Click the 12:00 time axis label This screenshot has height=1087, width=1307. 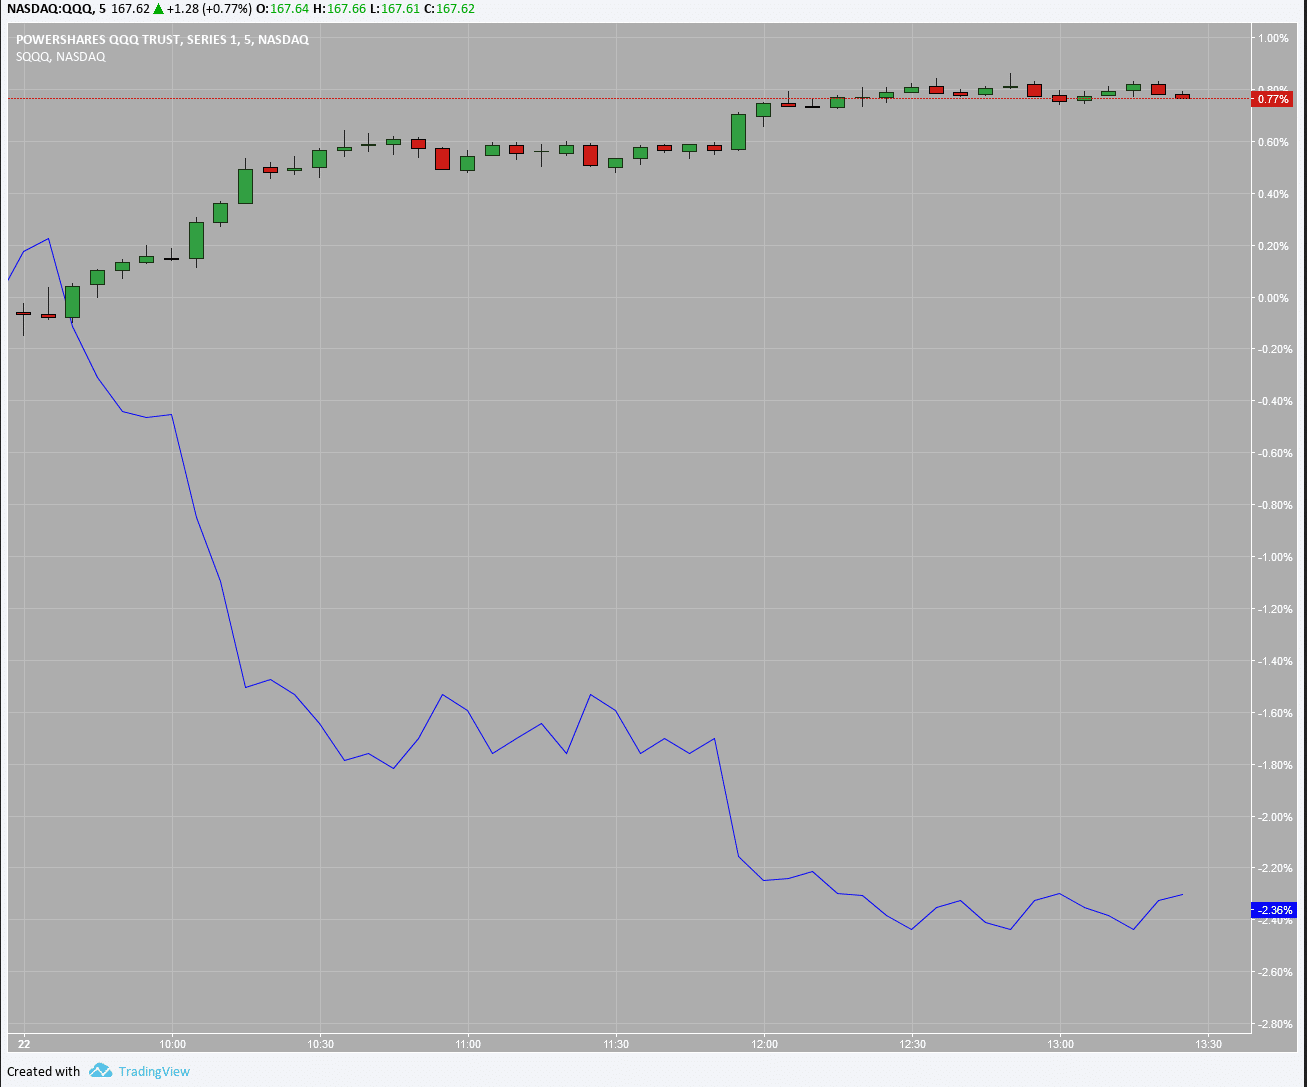[764, 1044]
